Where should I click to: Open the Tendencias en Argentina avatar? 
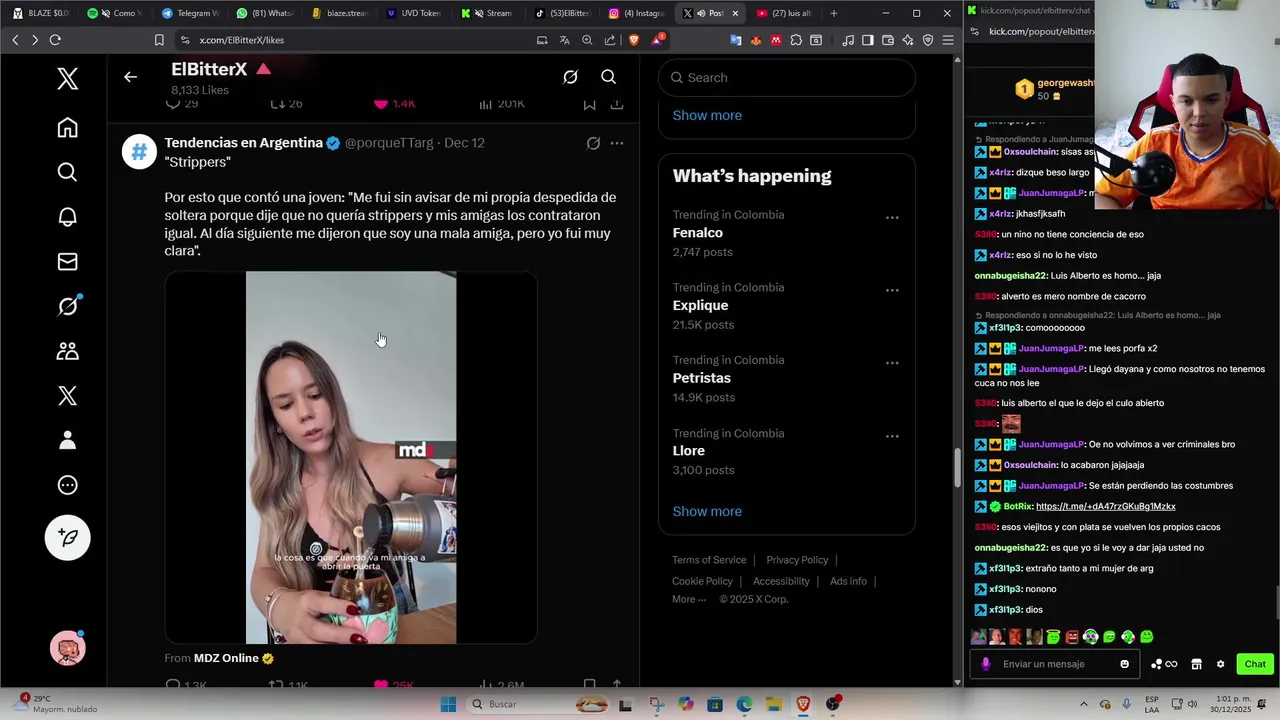click(139, 151)
